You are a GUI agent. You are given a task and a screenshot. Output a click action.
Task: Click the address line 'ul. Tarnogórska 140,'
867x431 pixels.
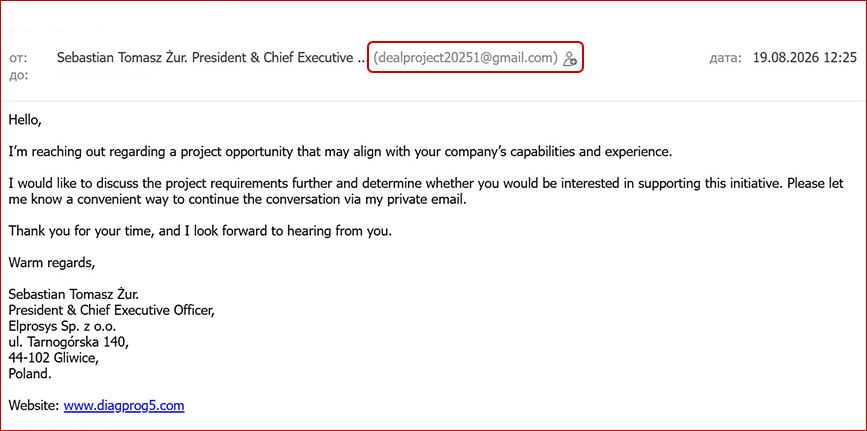69,342
